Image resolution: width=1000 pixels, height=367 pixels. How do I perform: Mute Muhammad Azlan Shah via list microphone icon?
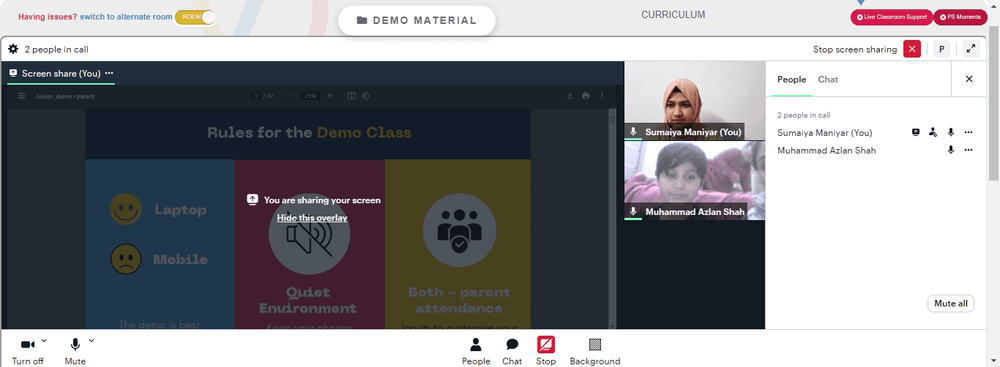(951, 150)
